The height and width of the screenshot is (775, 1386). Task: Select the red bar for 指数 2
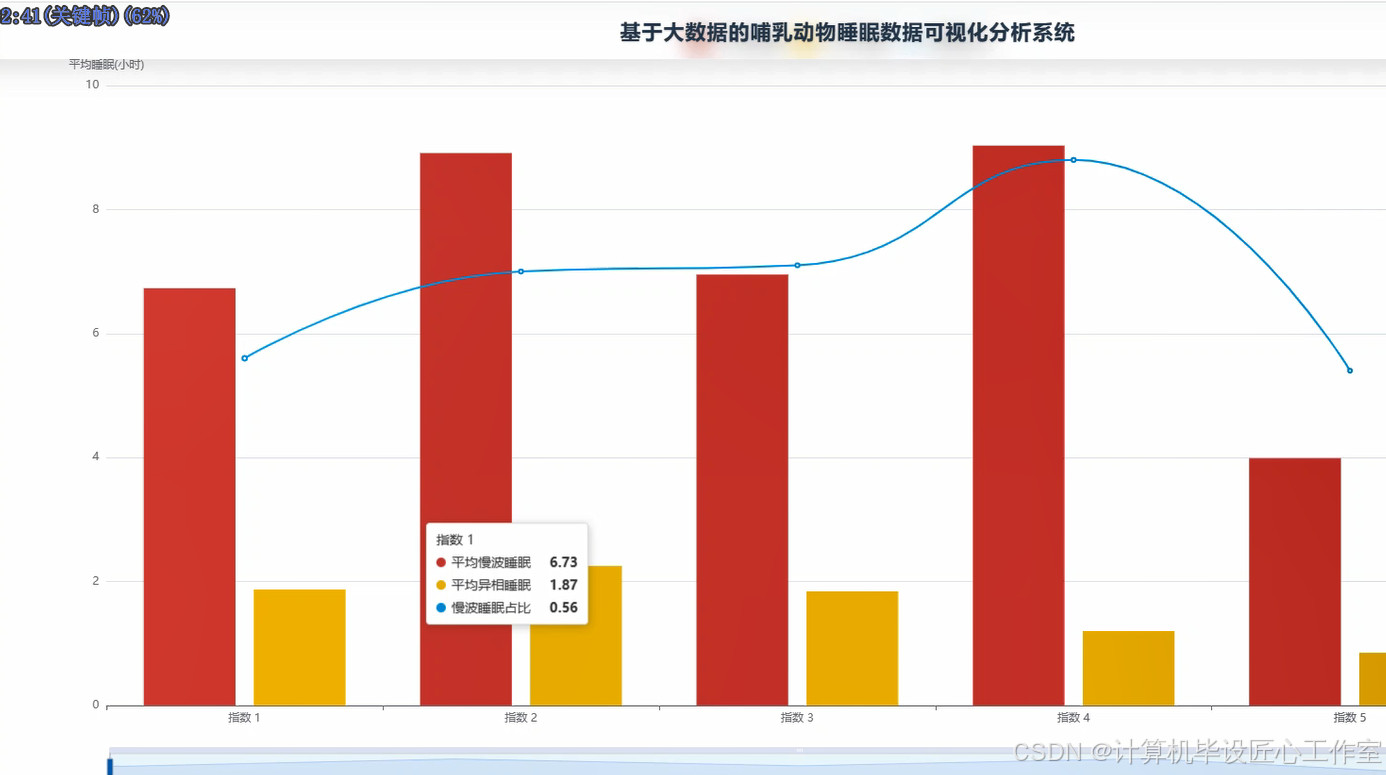[466, 429]
